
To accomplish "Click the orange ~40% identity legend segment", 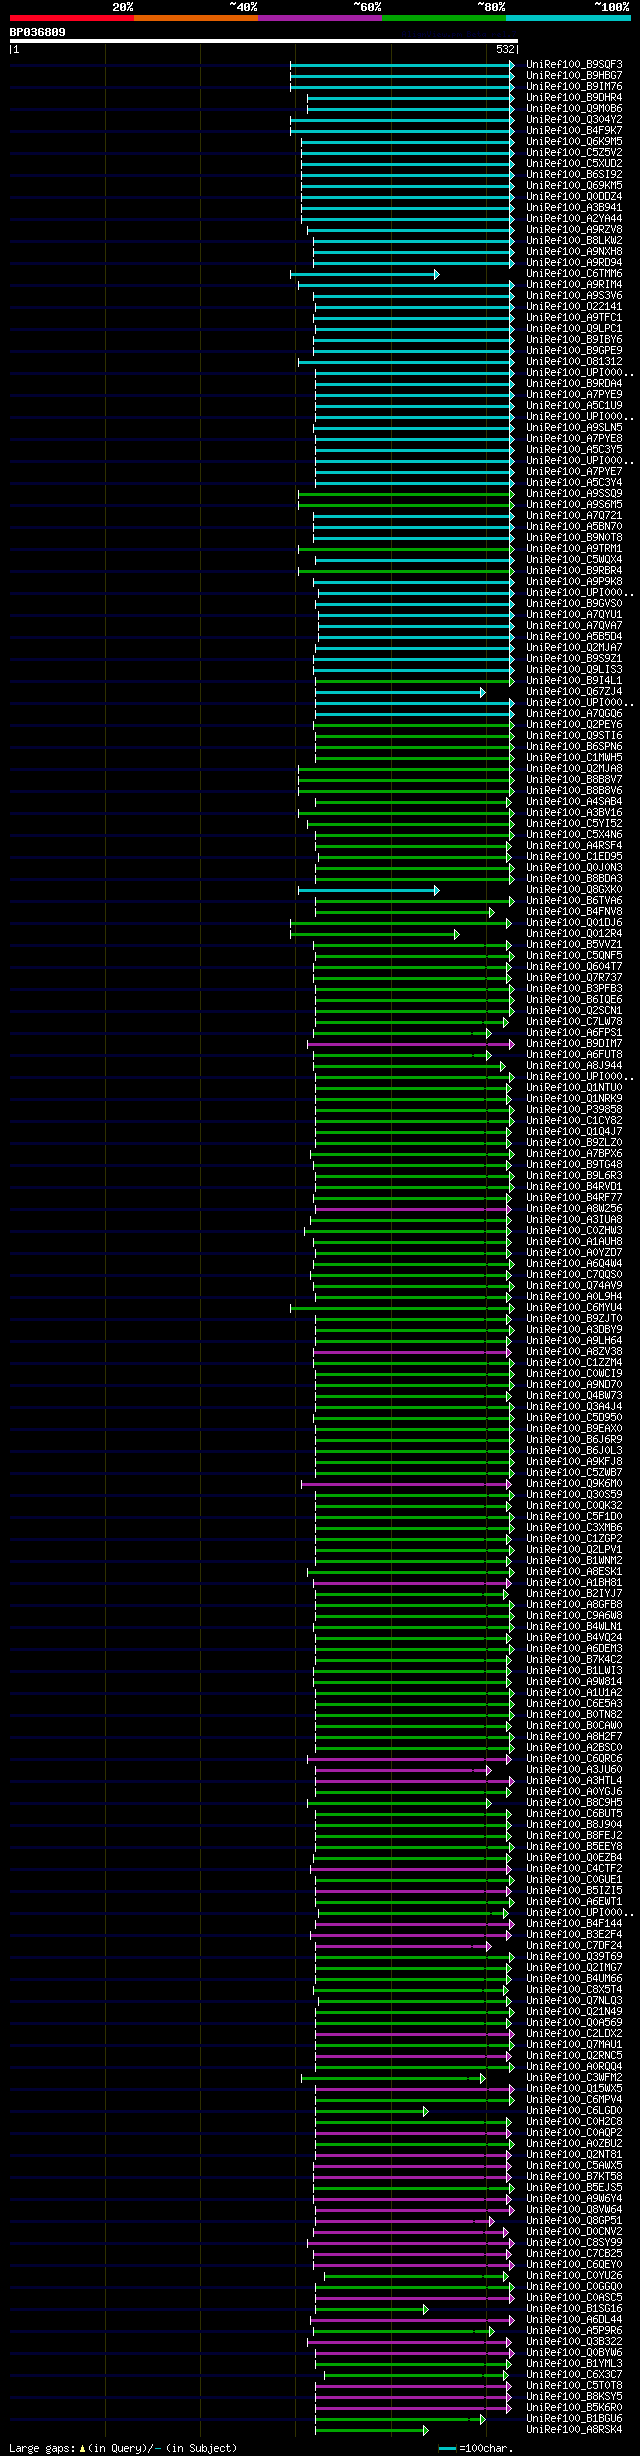I will click(x=196, y=18).
